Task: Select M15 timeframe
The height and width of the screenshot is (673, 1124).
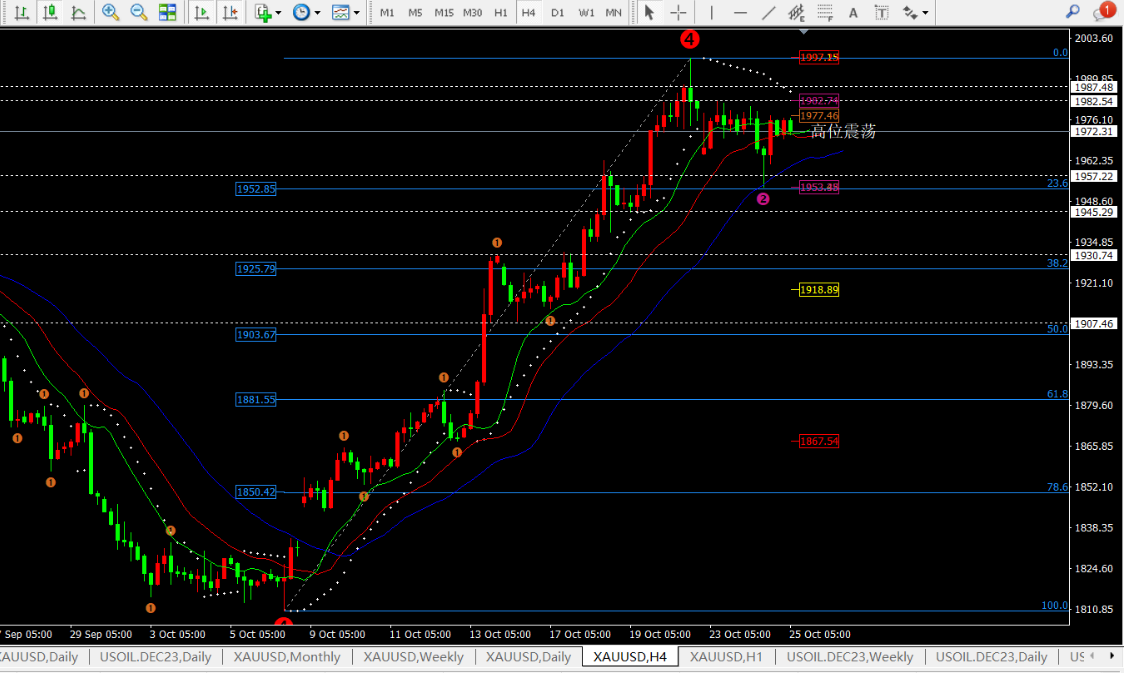Action: (444, 13)
